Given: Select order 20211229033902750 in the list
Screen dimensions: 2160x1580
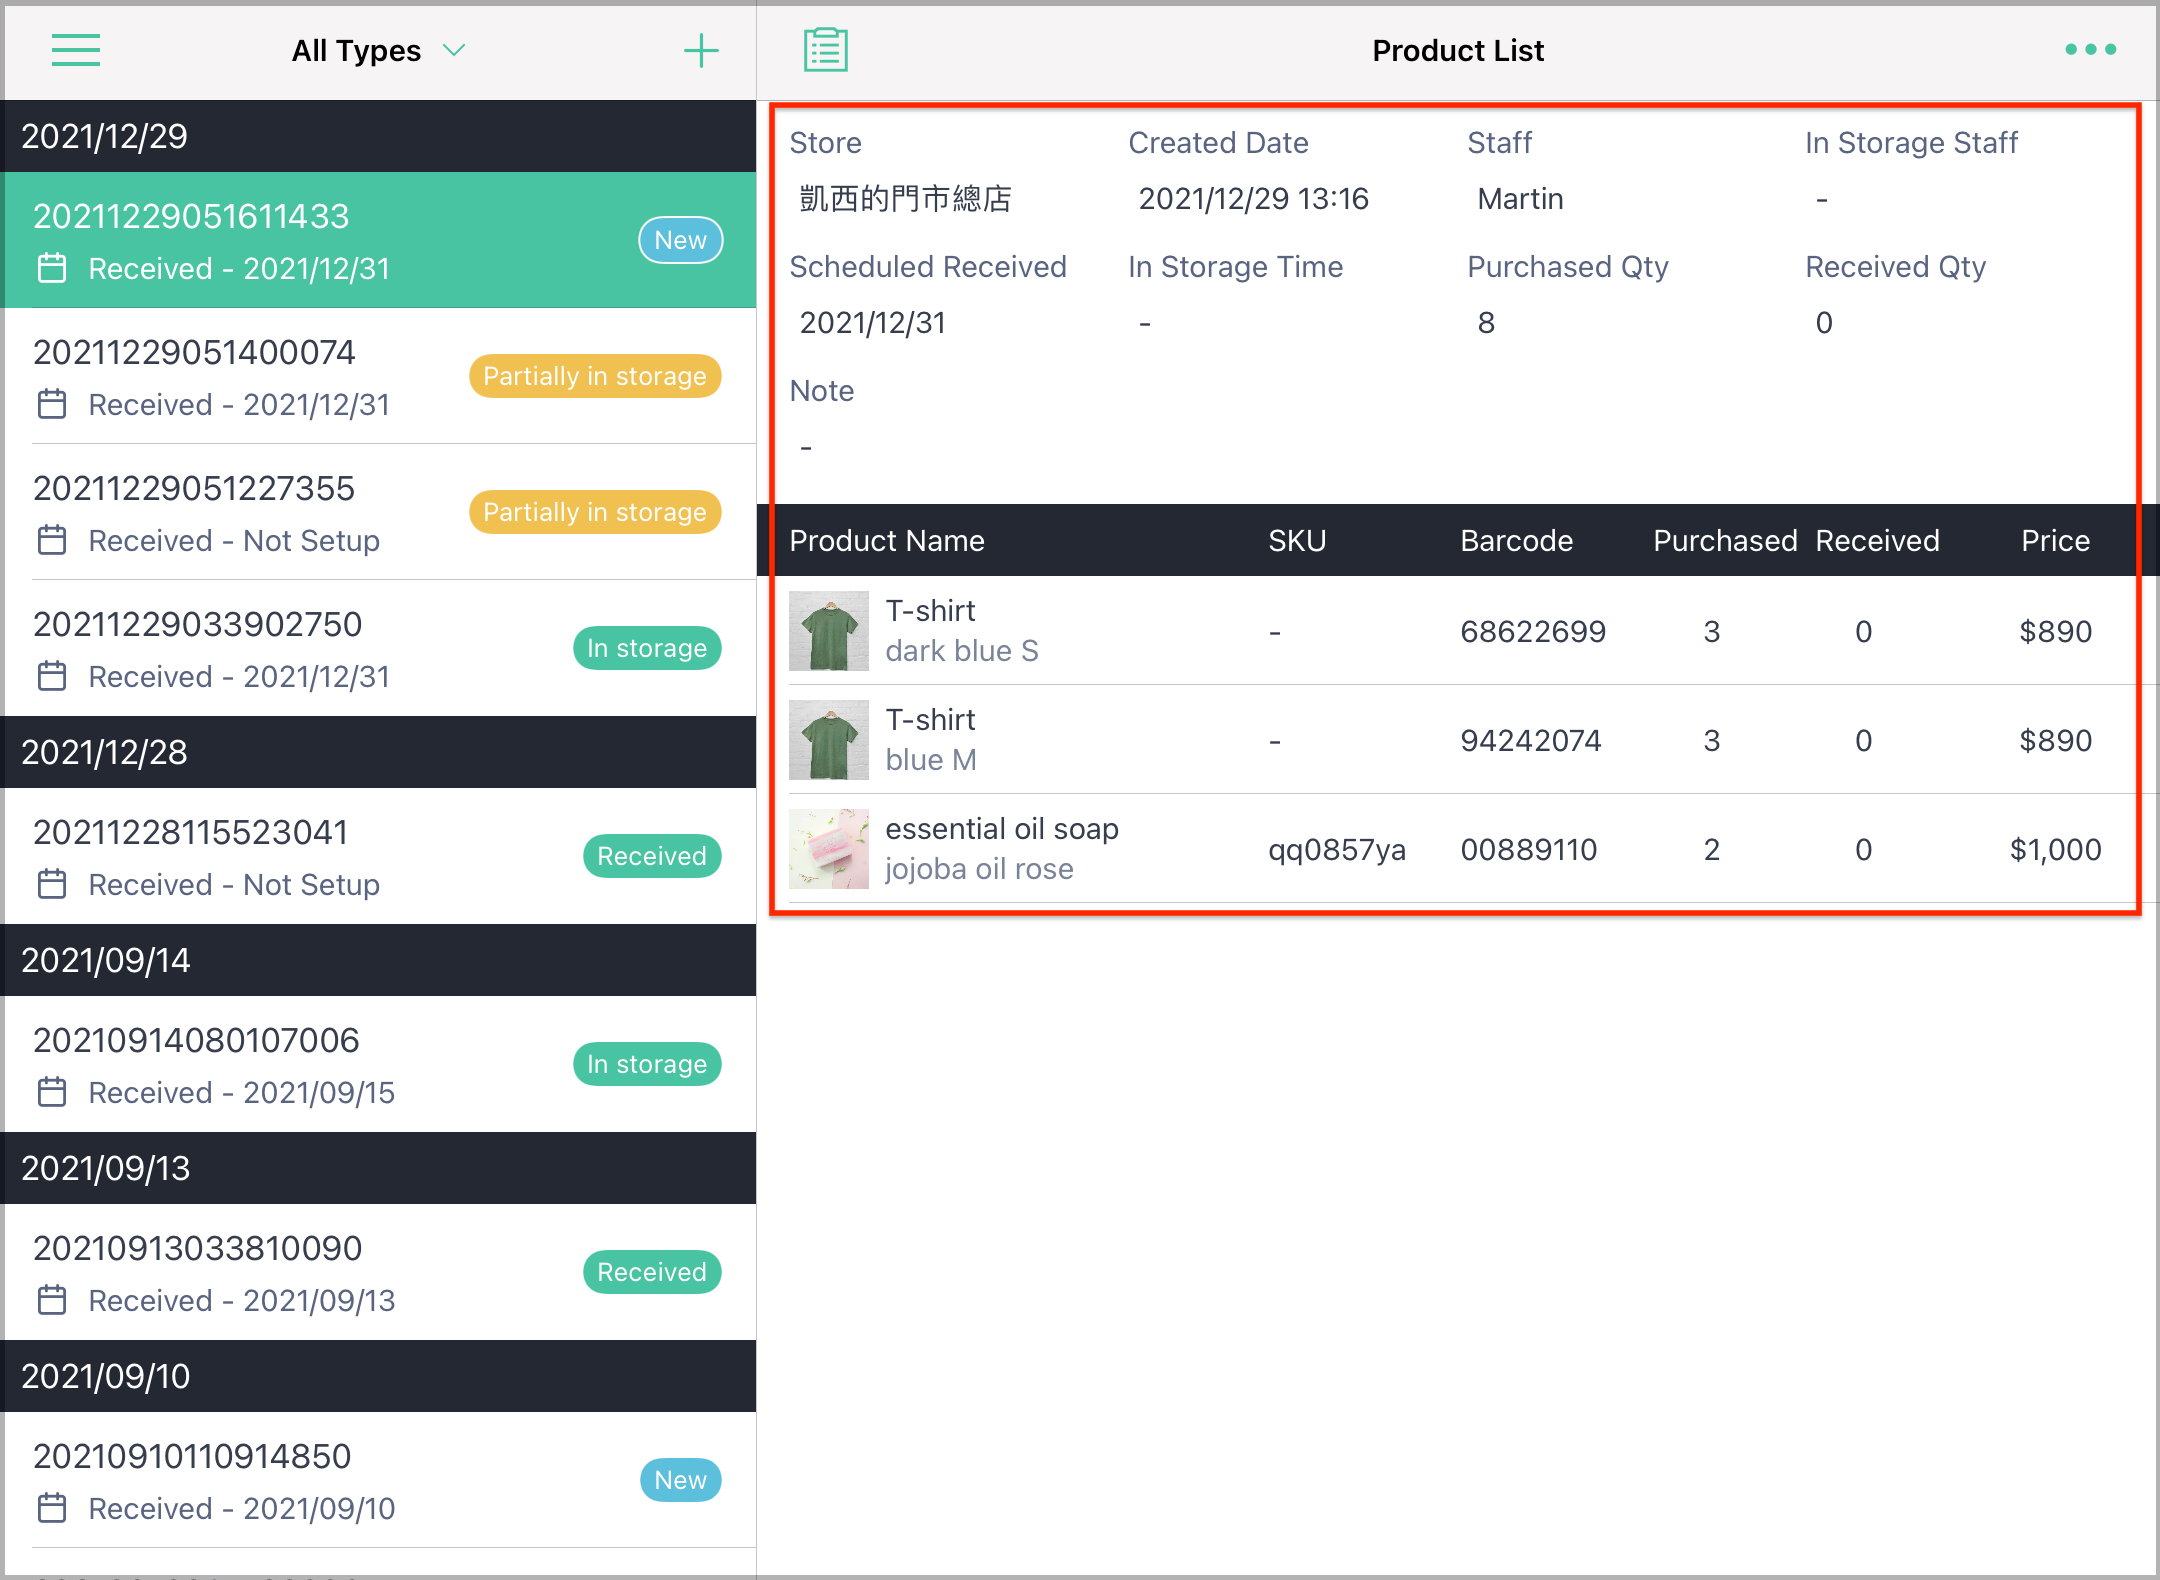Looking at the screenshot, I should pos(380,648).
